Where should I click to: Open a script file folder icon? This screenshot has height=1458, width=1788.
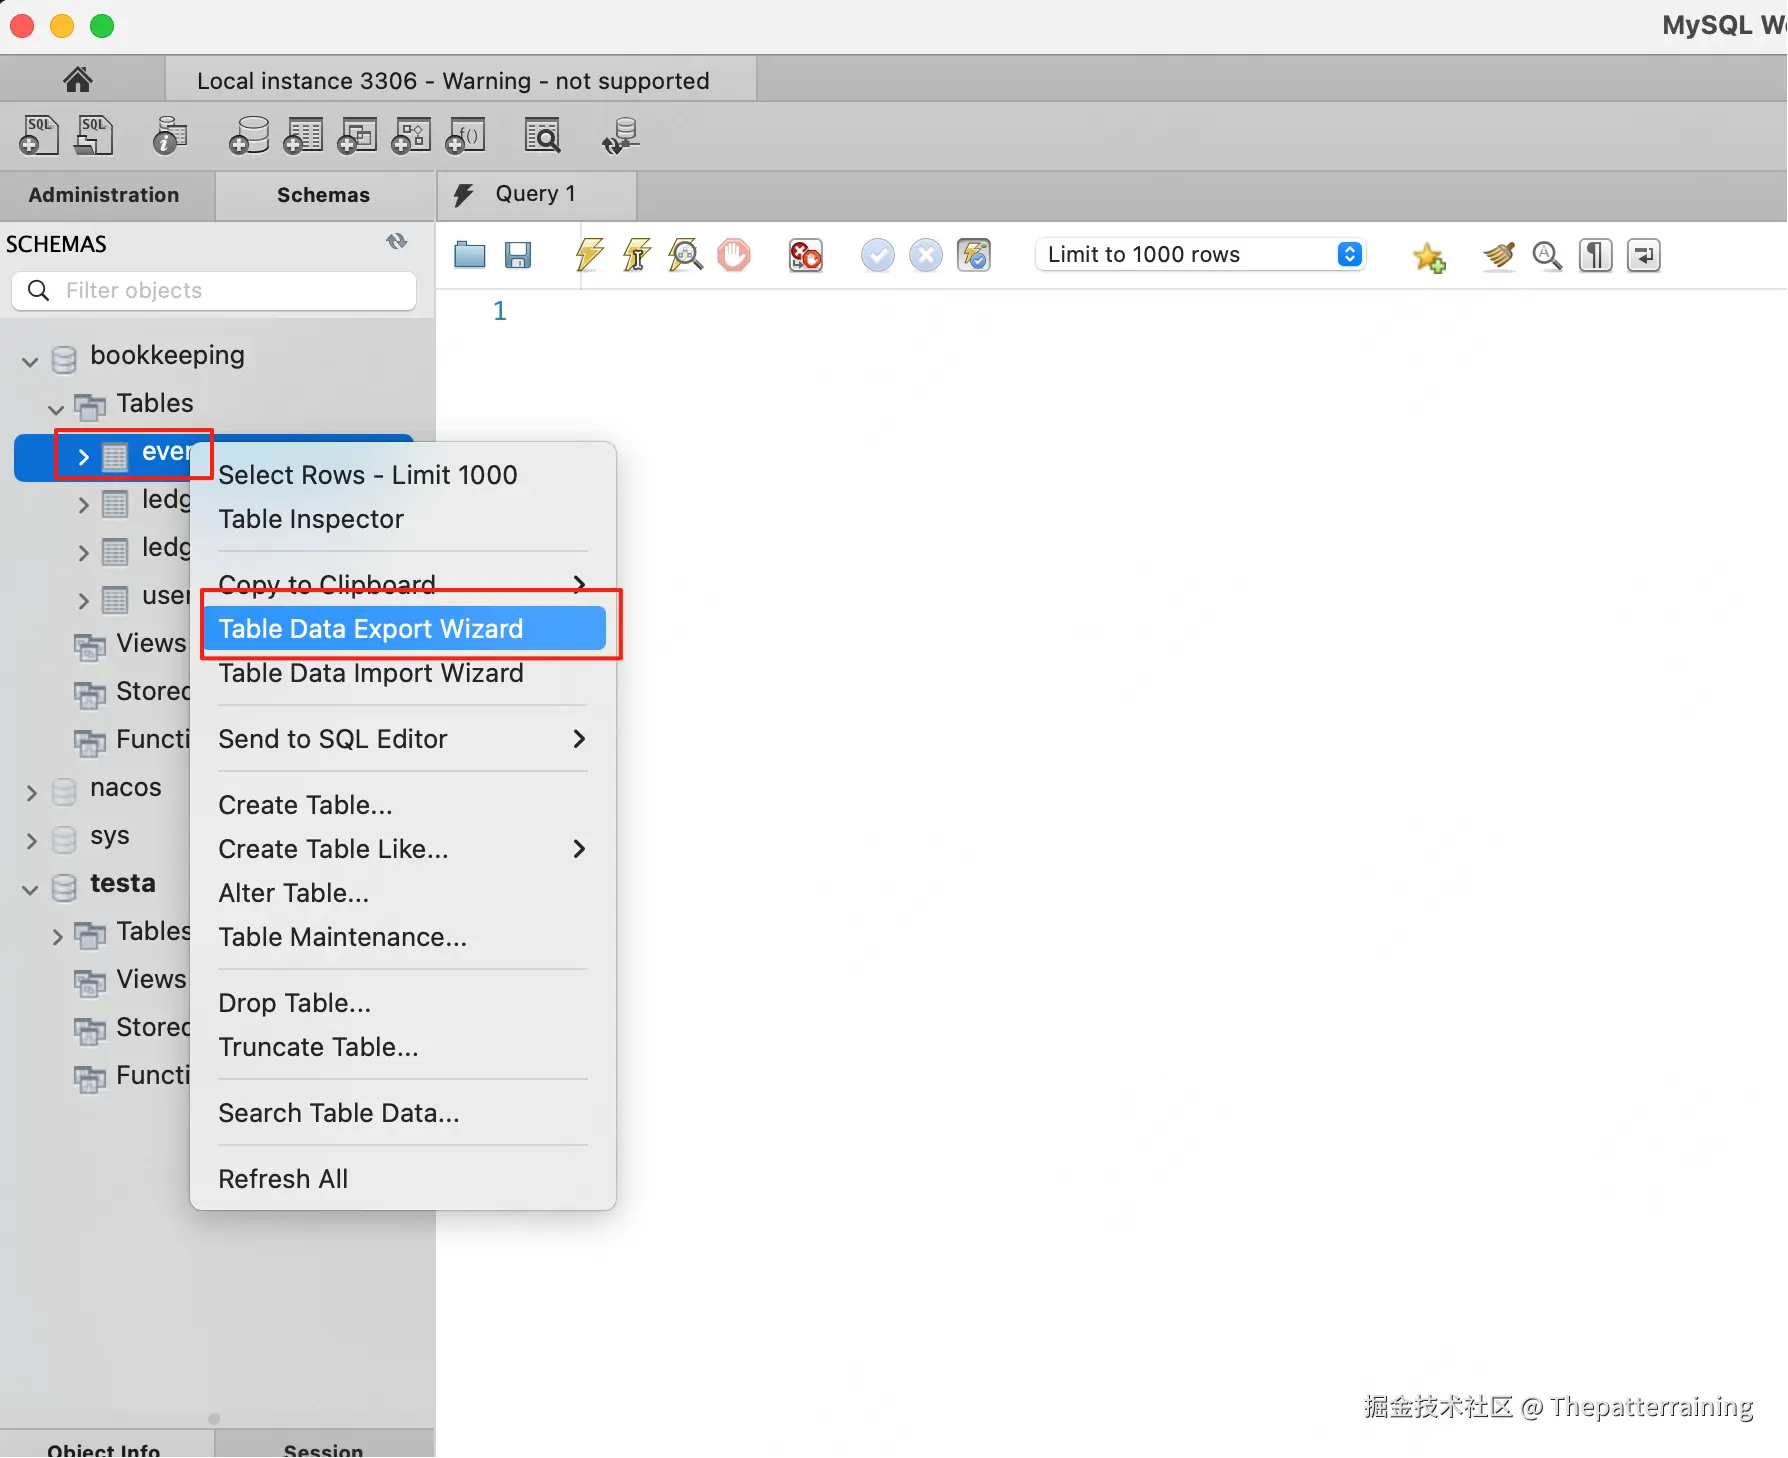[x=470, y=255]
